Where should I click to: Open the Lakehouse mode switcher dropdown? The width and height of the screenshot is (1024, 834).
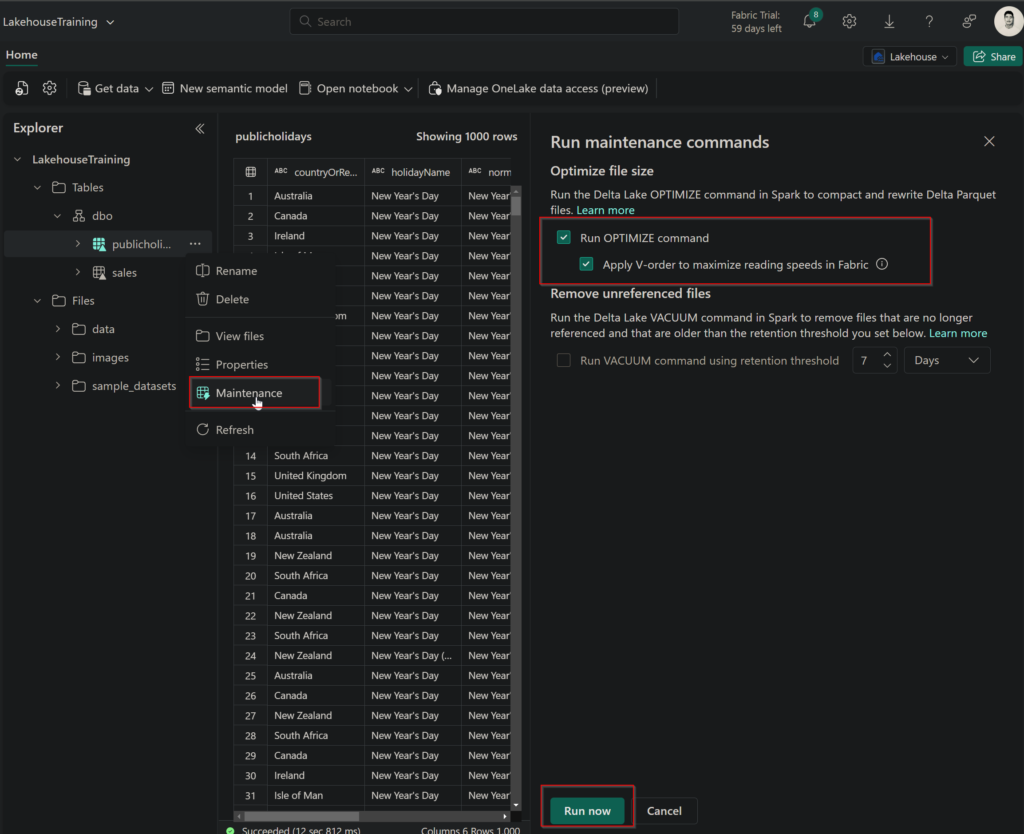click(x=910, y=57)
